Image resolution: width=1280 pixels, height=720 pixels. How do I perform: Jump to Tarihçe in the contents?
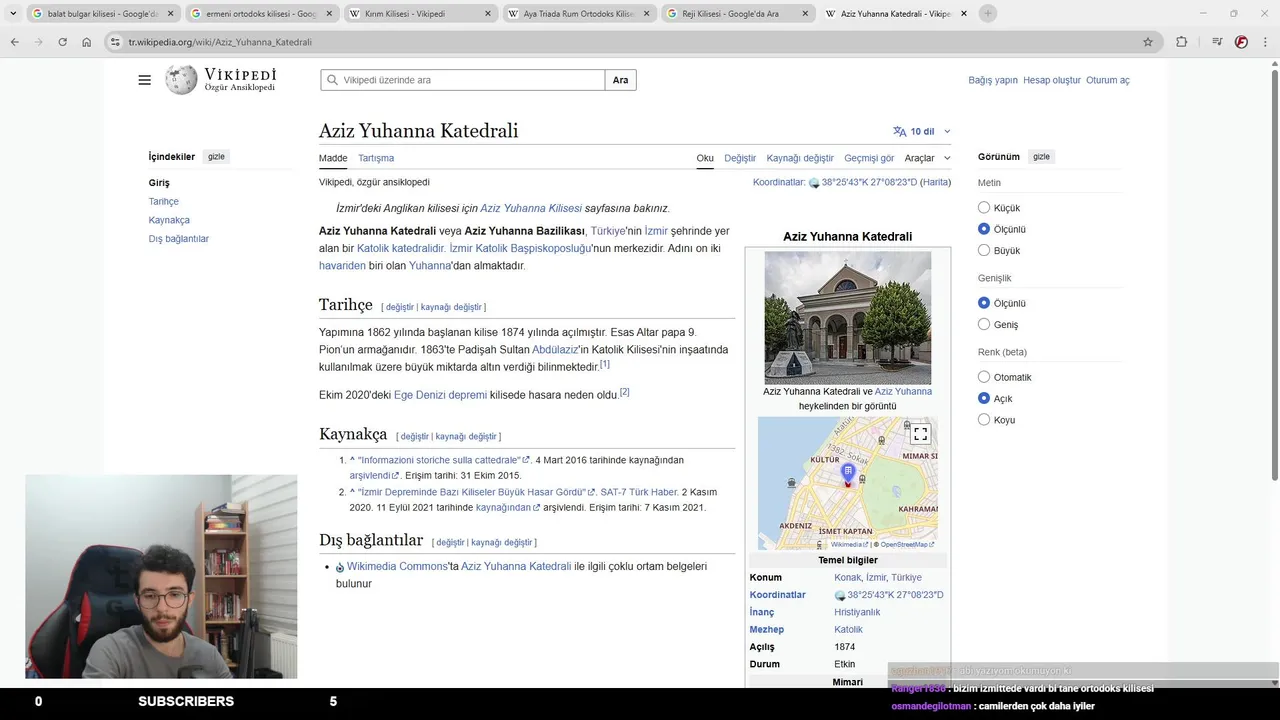click(x=164, y=201)
